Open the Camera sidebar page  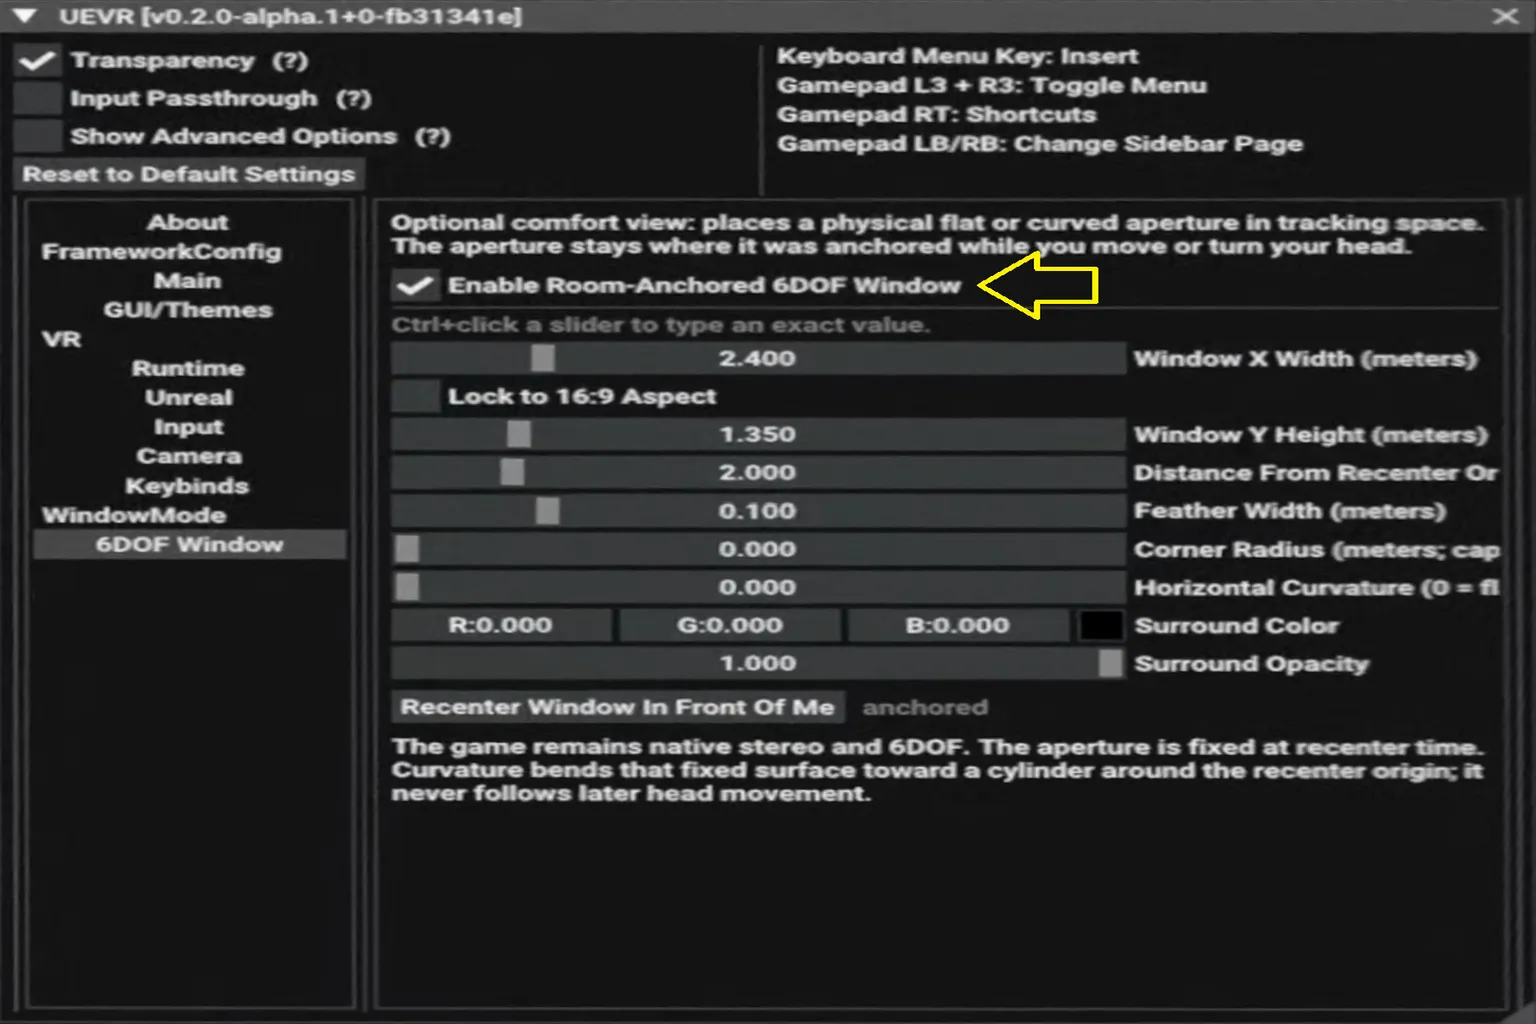coord(189,456)
